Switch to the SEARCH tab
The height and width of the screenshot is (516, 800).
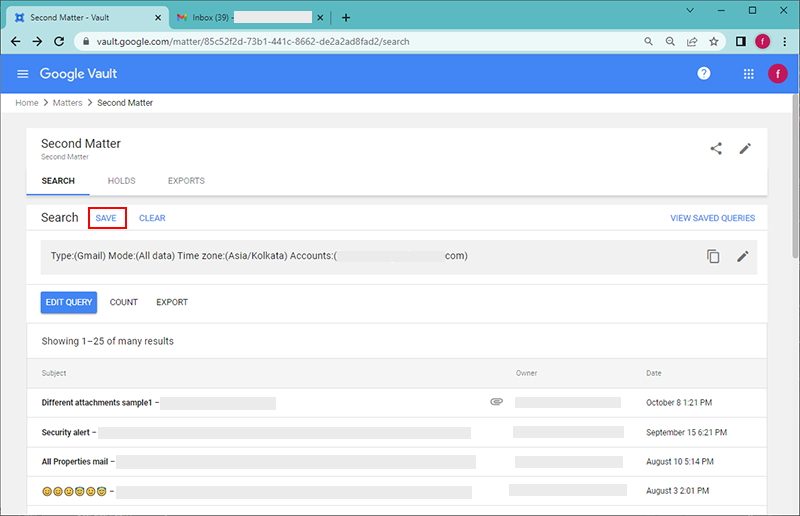point(58,181)
